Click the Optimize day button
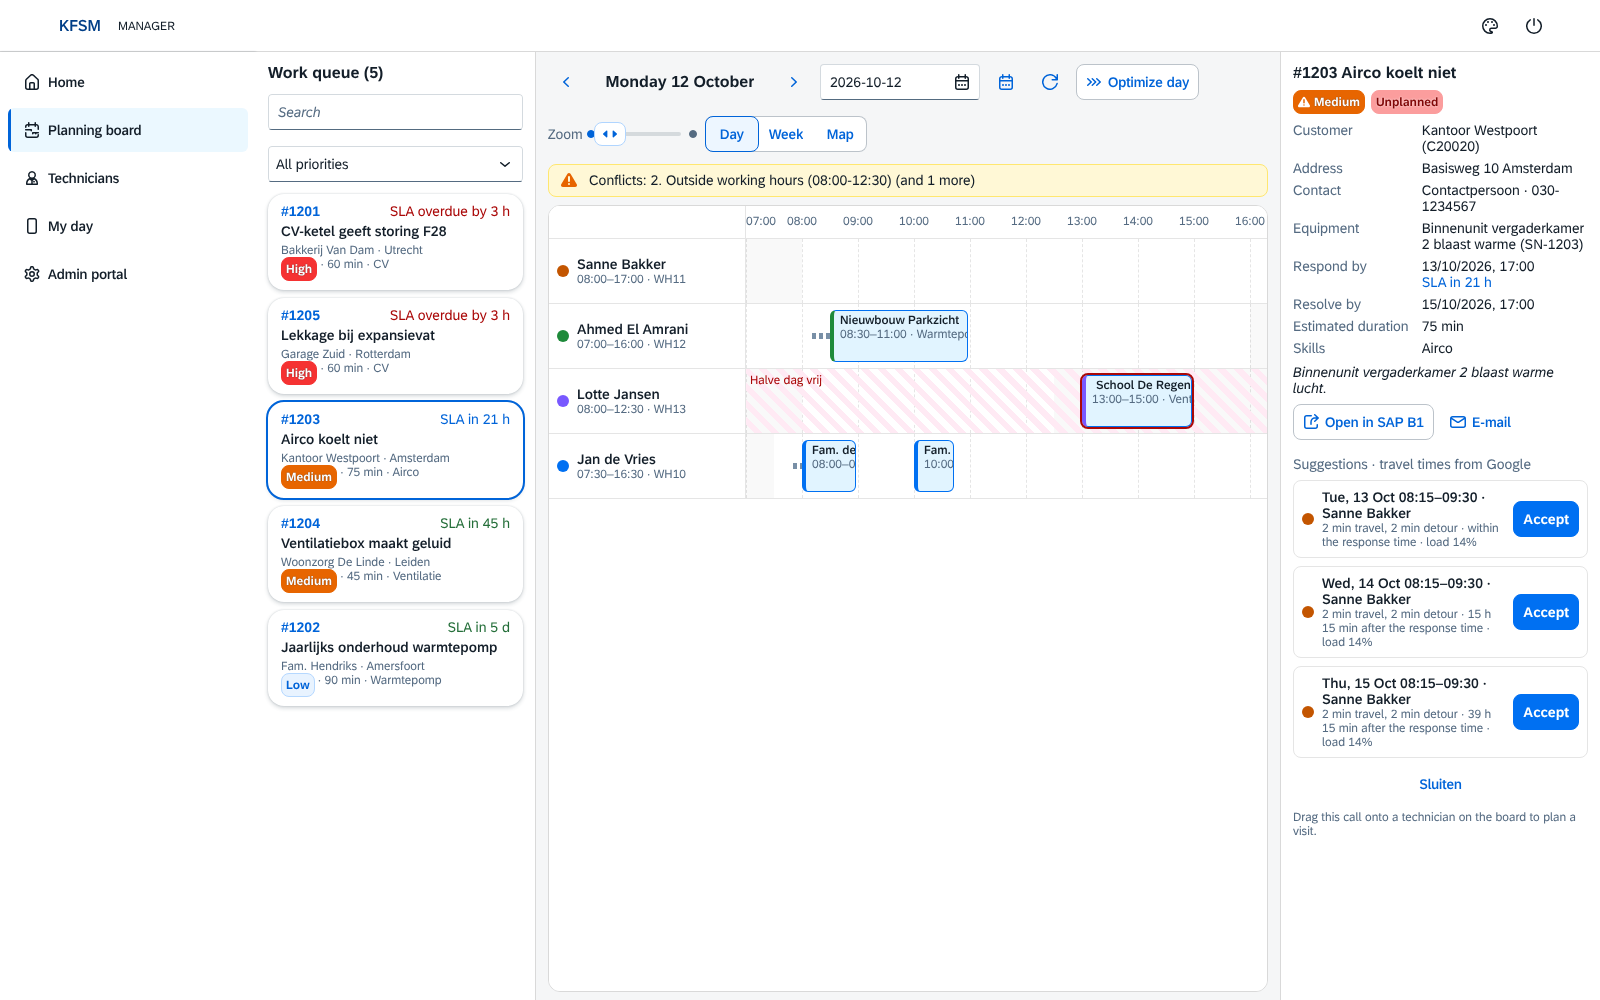The width and height of the screenshot is (1600, 1000). coord(1137,82)
